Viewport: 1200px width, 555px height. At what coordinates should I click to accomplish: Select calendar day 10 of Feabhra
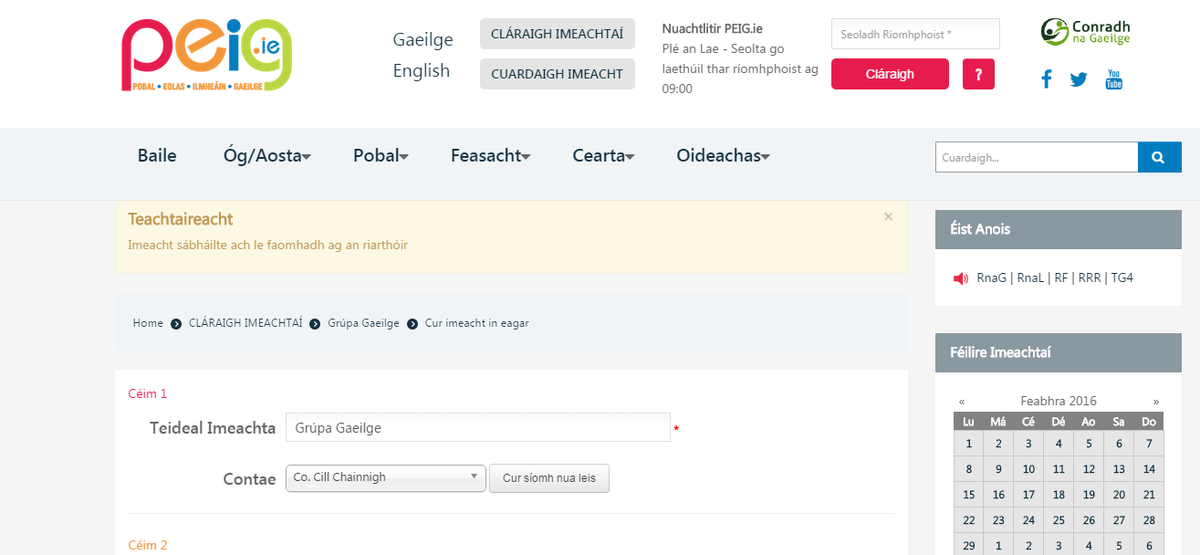1029,469
